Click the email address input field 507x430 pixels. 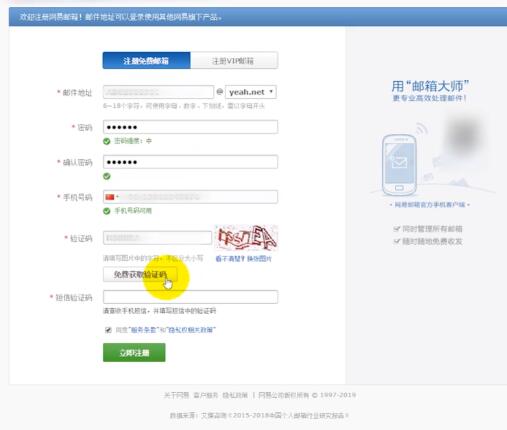(x=158, y=92)
